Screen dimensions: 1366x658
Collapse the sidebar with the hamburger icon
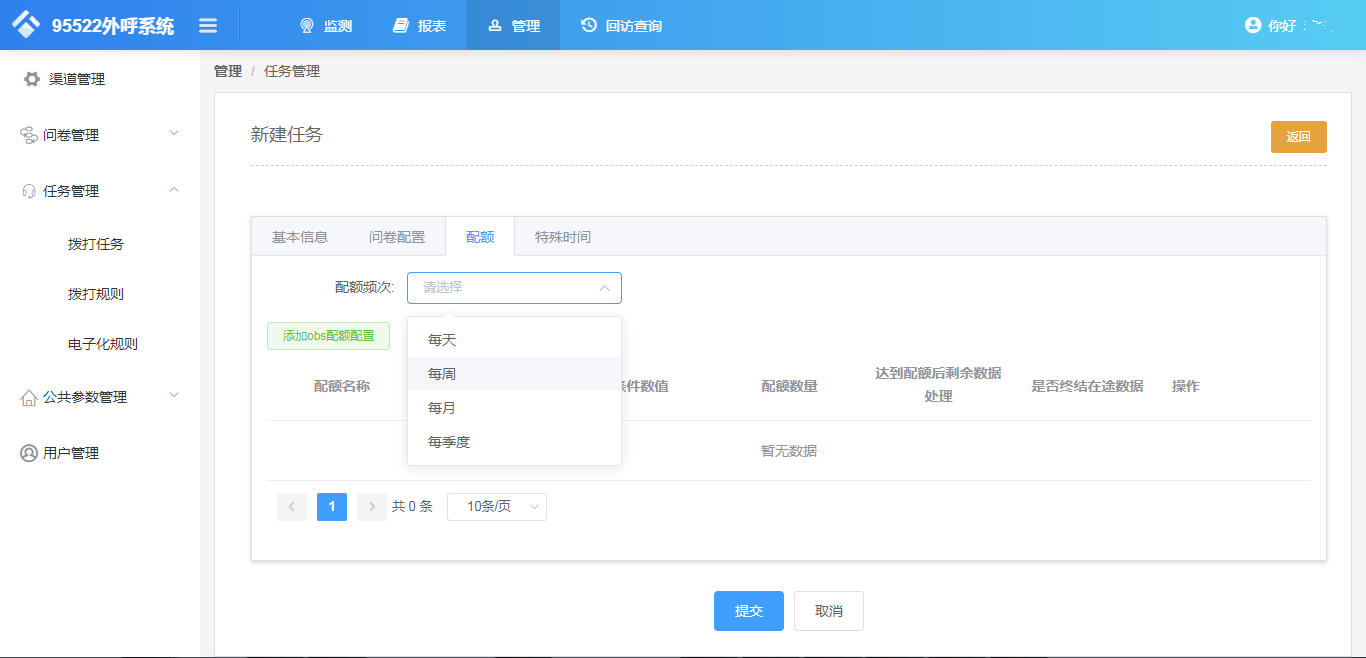pyautogui.click(x=208, y=25)
